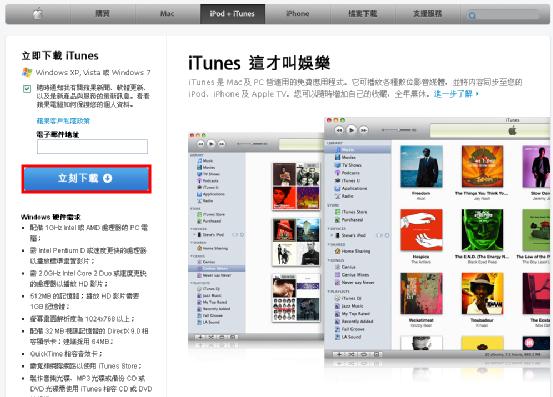This screenshot has height=397, width=553.
Task: Select TV Shows in front iTunes sidebar
Action: [x=348, y=165]
